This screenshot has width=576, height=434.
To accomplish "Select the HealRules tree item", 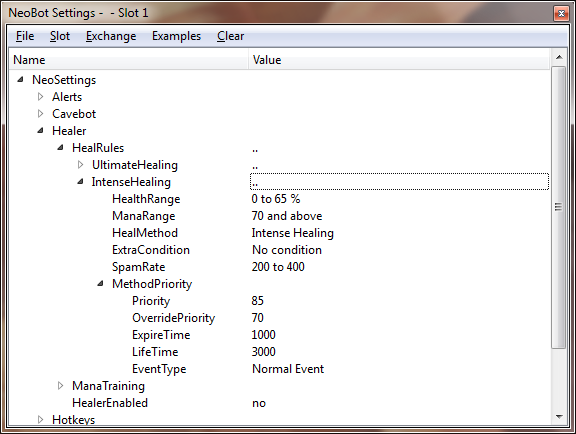I will point(98,148).
